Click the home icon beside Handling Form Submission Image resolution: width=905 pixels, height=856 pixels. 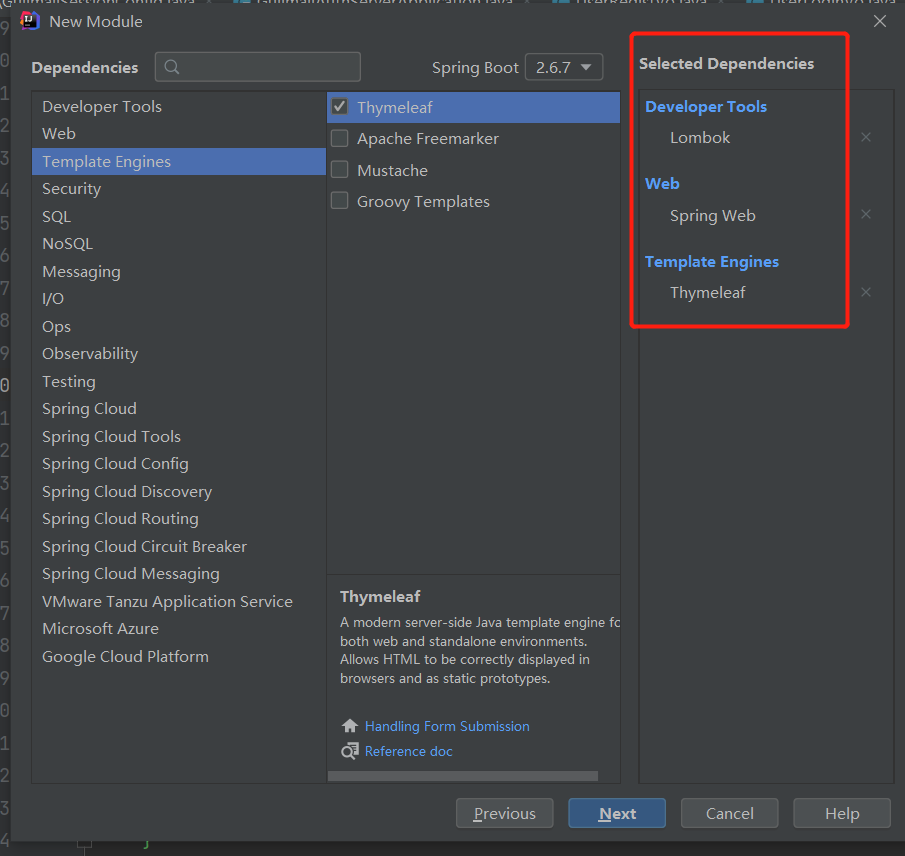pos(350,726)
